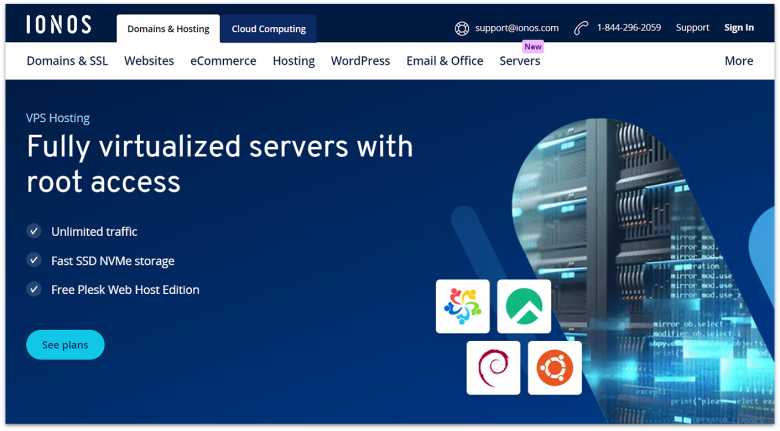Open Email & Office menu

coord(445,61)
